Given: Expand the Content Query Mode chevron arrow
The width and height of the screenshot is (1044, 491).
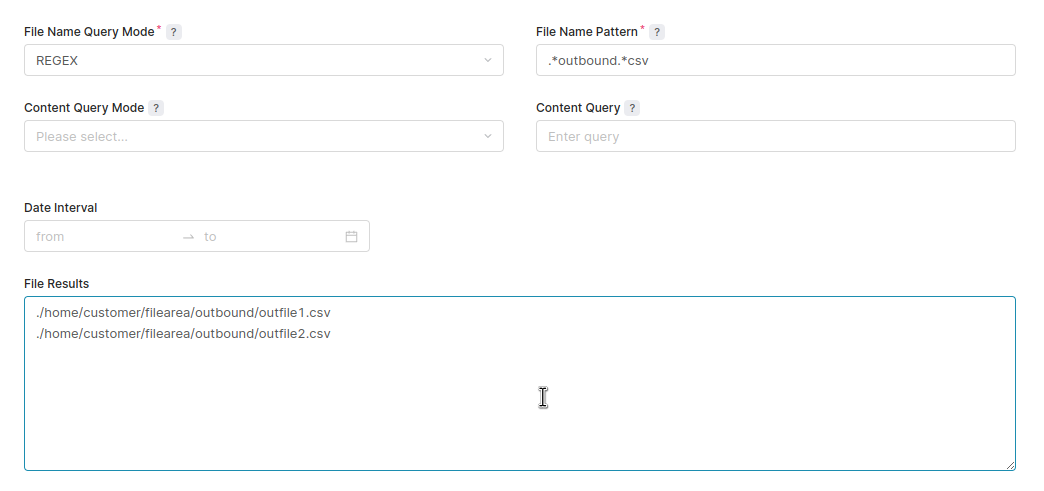Looking at the screenshot, I should 488,136.
